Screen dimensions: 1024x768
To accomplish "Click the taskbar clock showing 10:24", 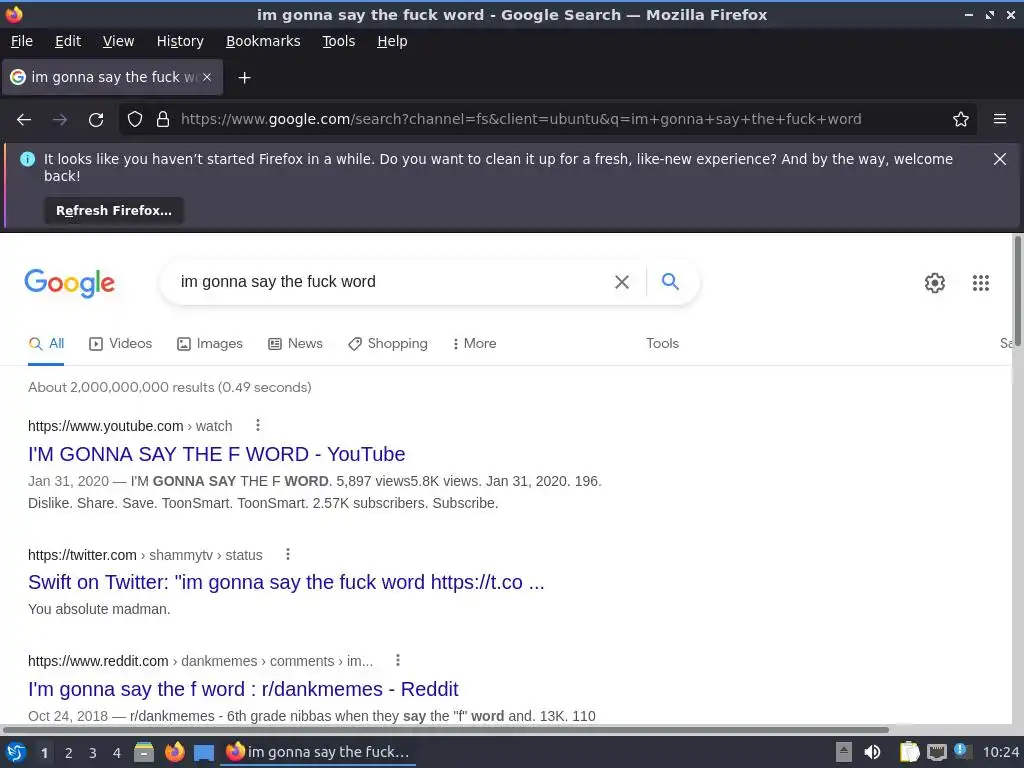I will click(1000, 753).
